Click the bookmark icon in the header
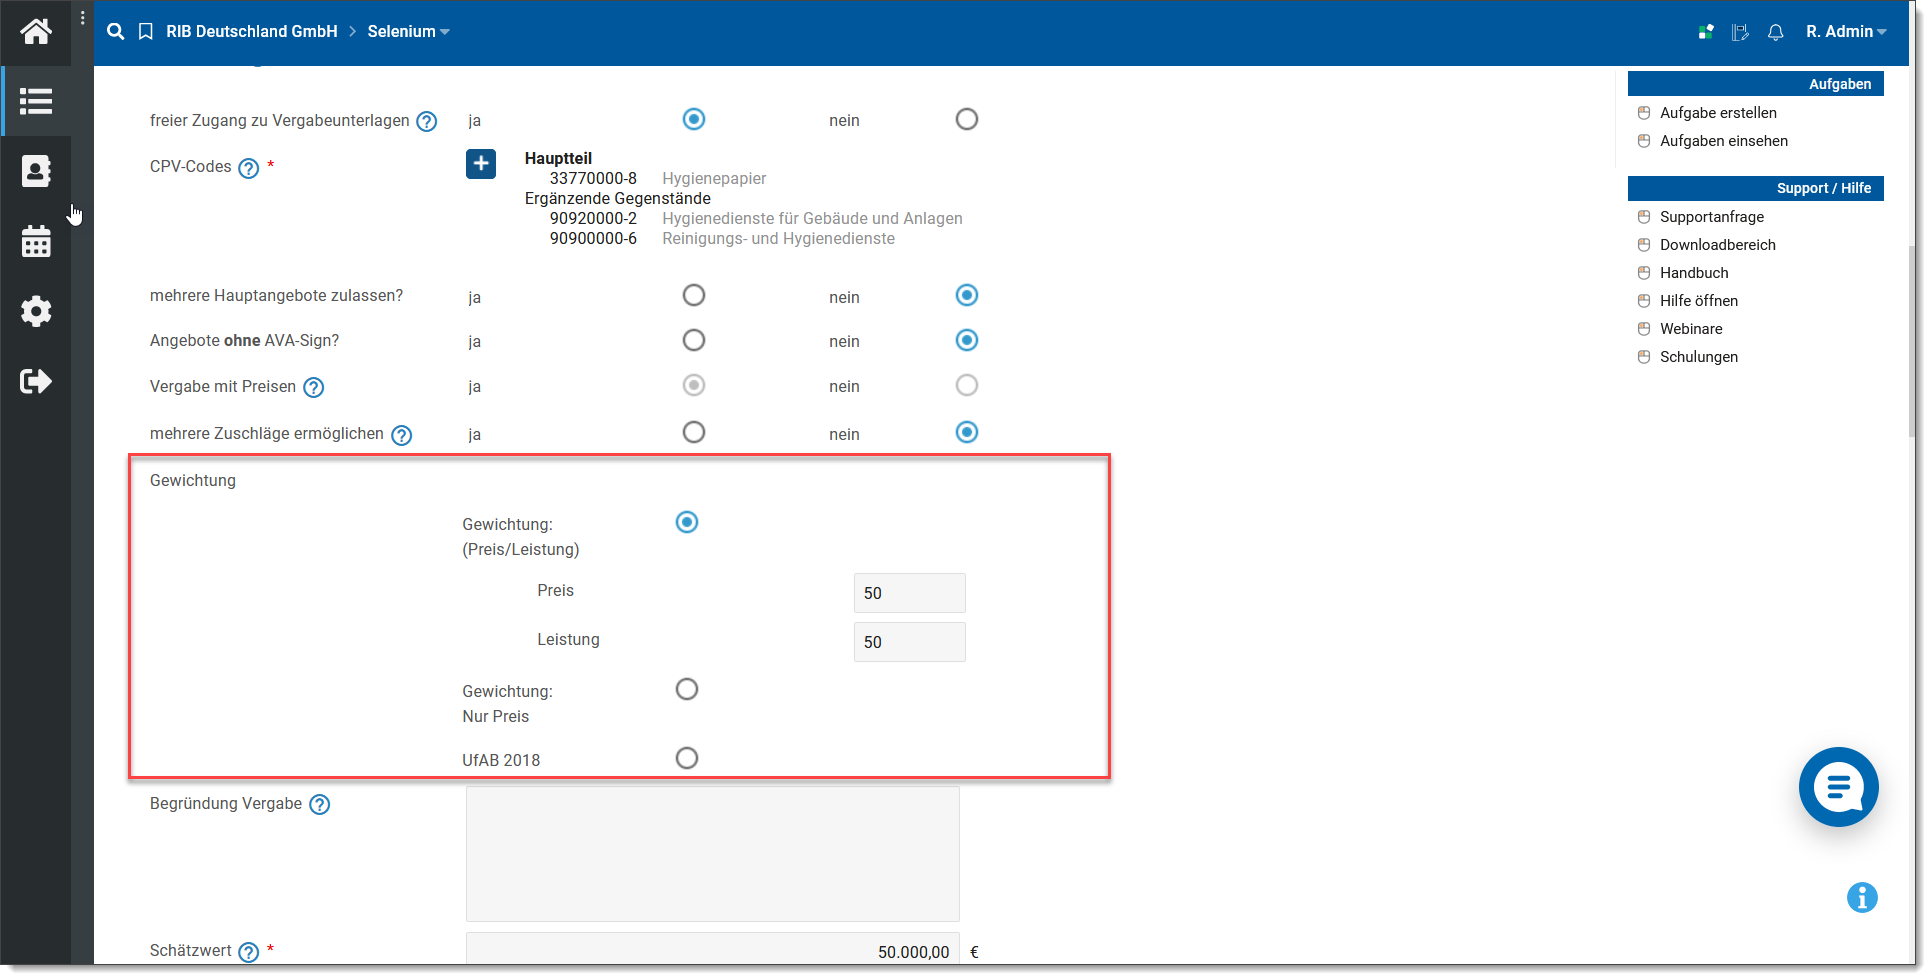The width and height of the screenshot is (1931, 980). pos(146,32)
